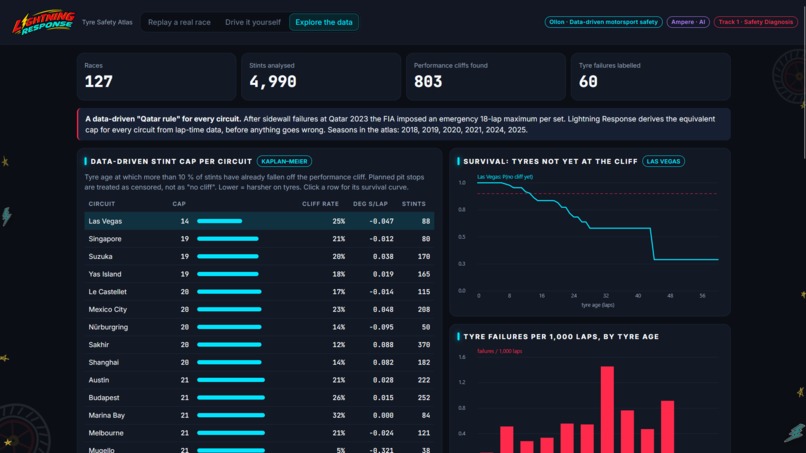This screenshot has width=806, height=453.
Task: Click the Races 127 stat card
Action: pyautogui.click(x=157, y=77)
